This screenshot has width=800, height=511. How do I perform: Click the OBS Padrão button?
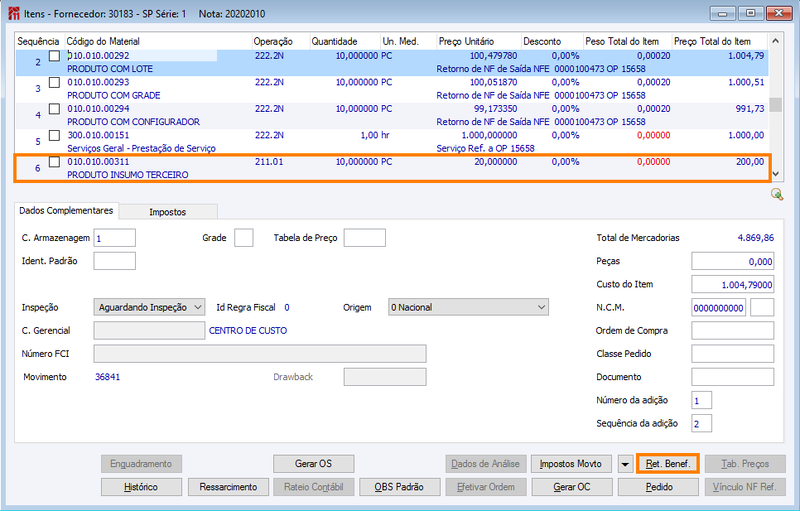click(x=399, y=487)
